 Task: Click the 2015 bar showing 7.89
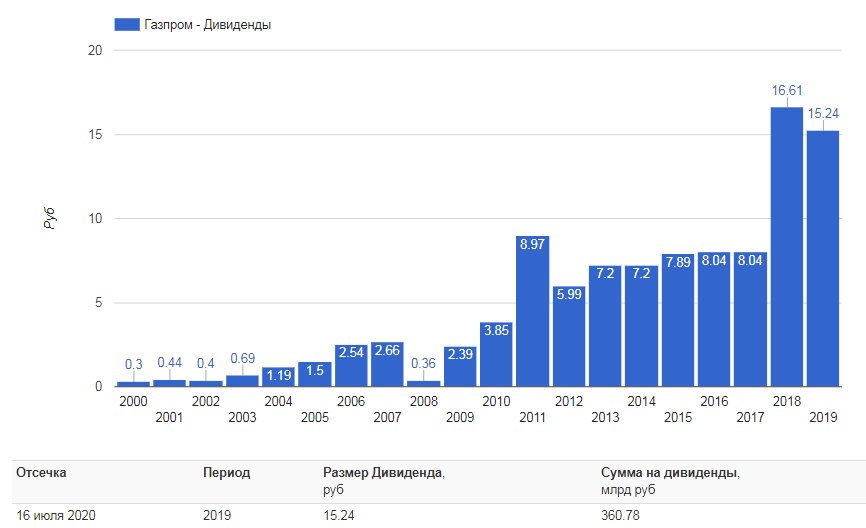(678, 320)
